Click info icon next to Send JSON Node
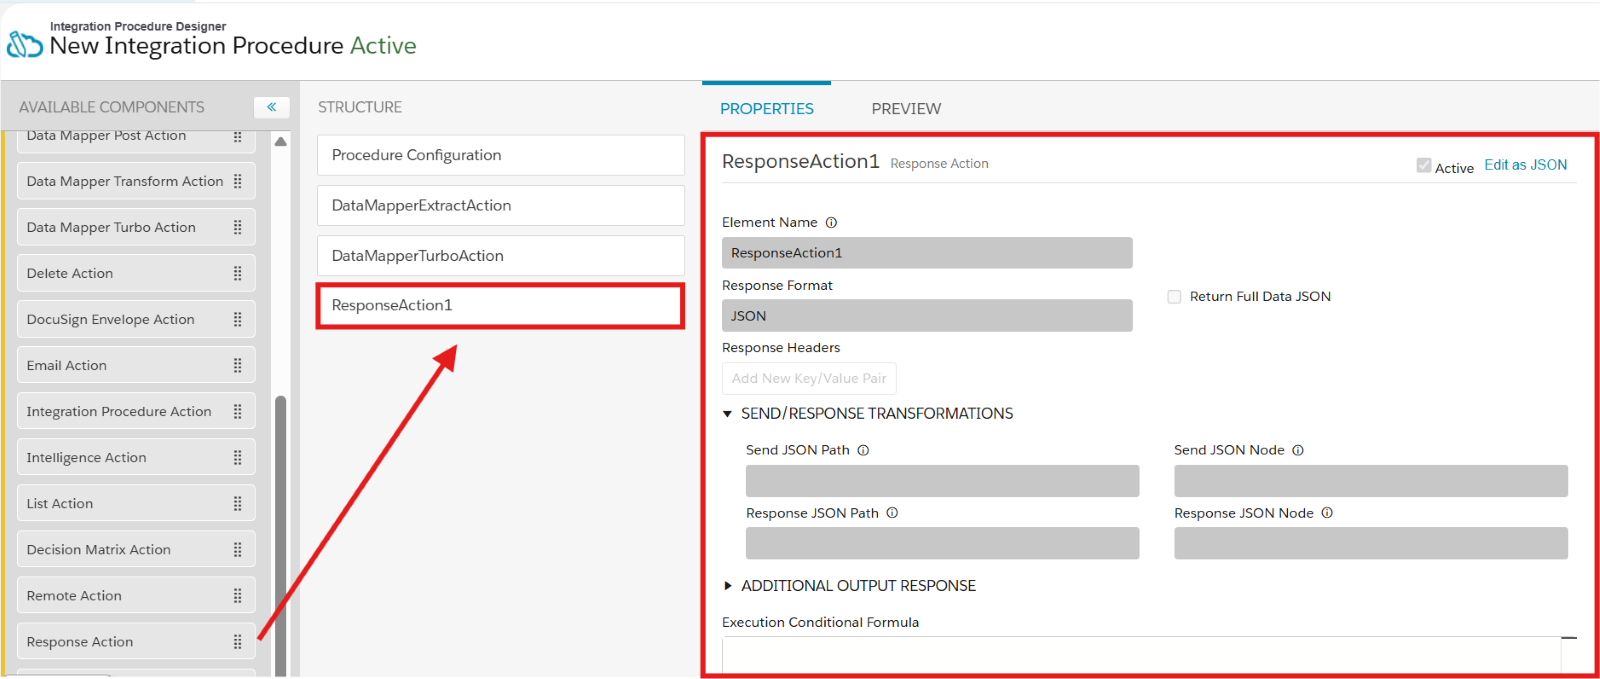The image size is (1600, 679). [1298, 450]
